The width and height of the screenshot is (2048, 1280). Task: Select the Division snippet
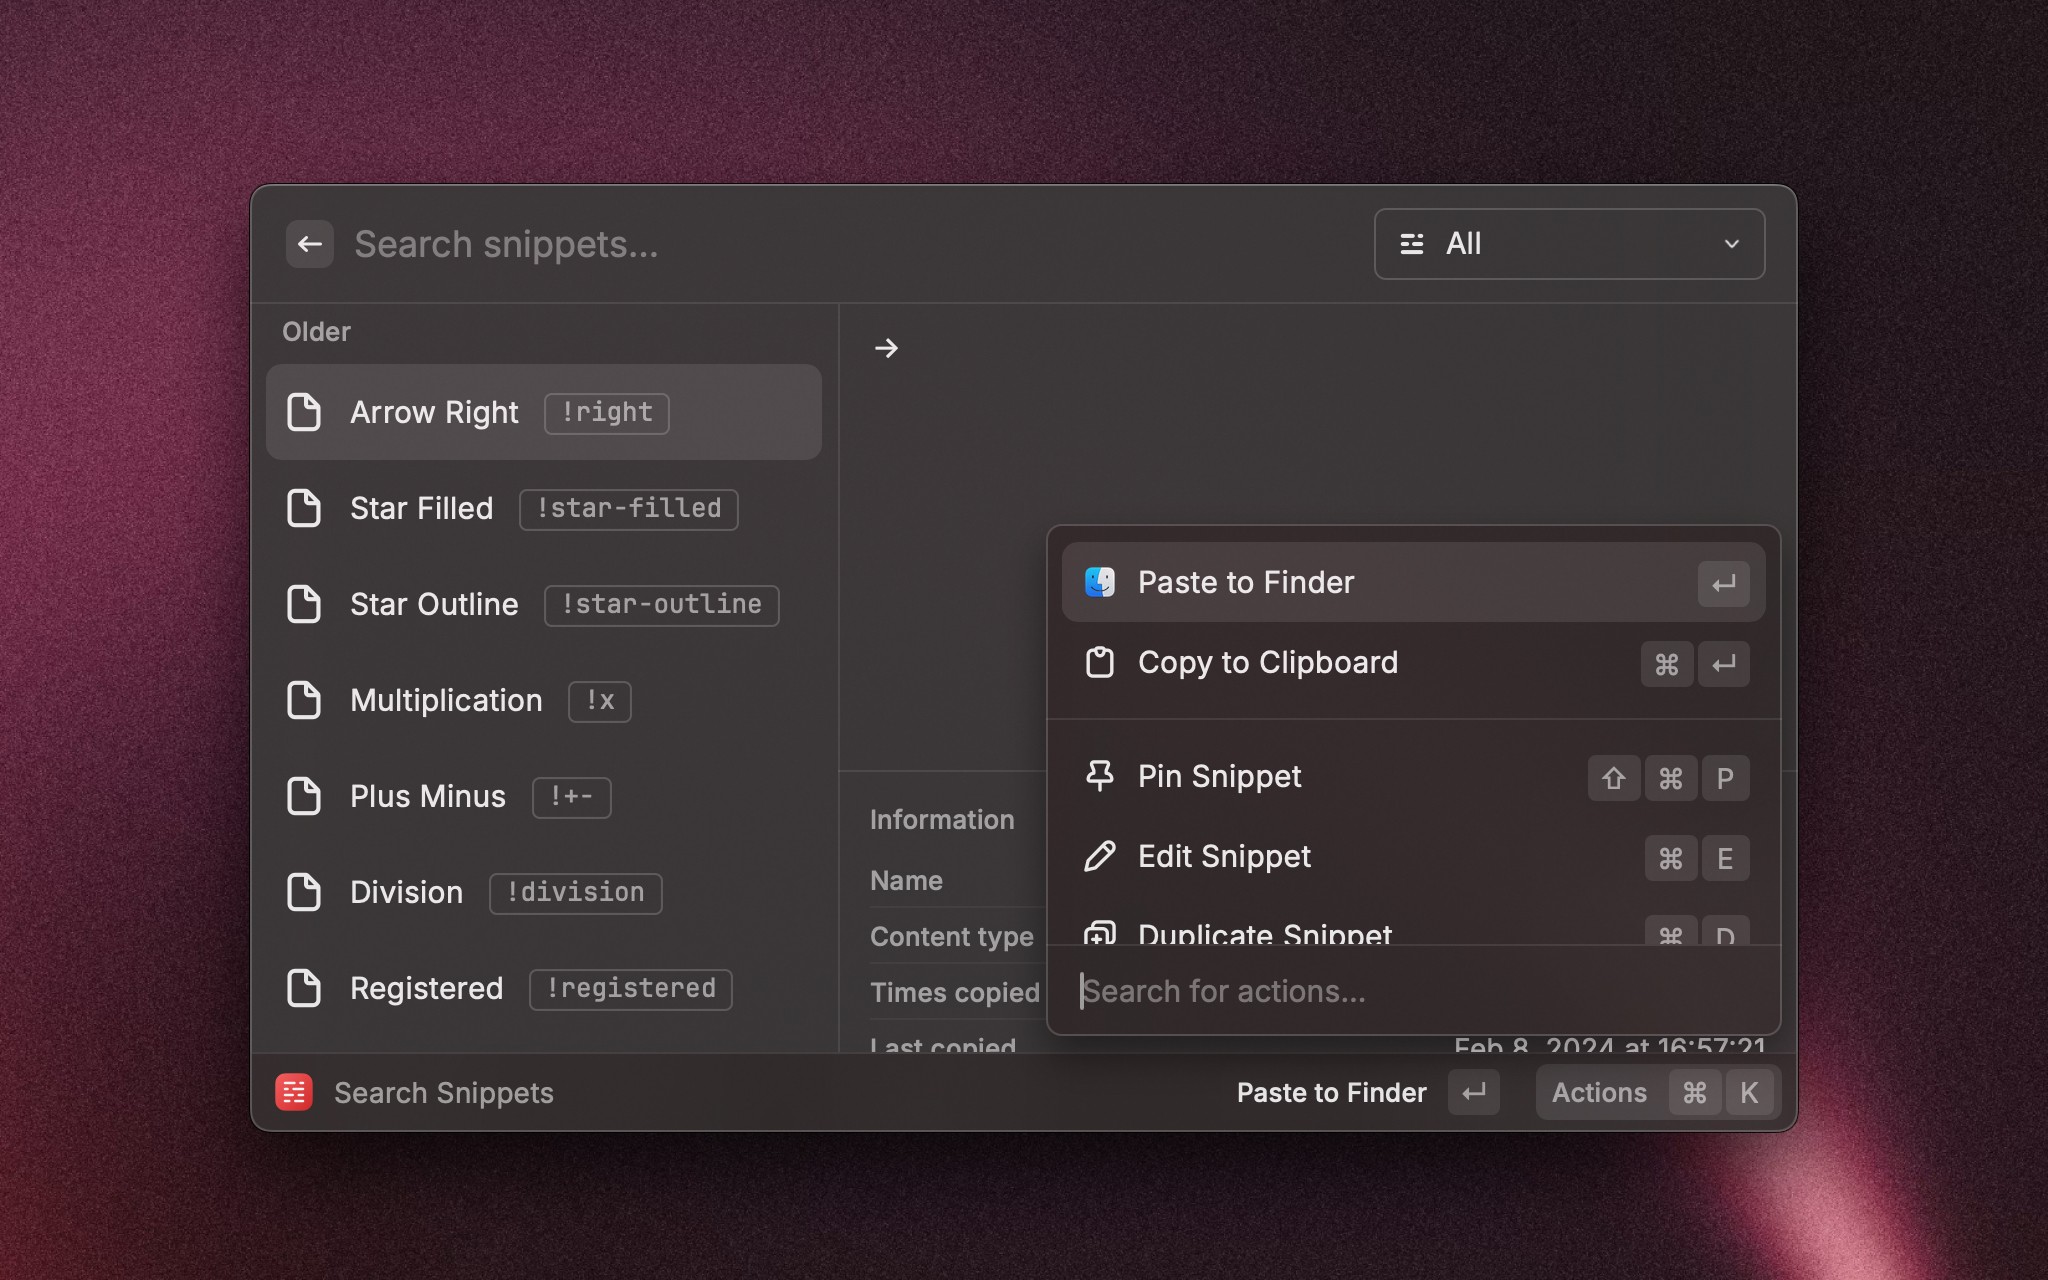coord(544,892)
